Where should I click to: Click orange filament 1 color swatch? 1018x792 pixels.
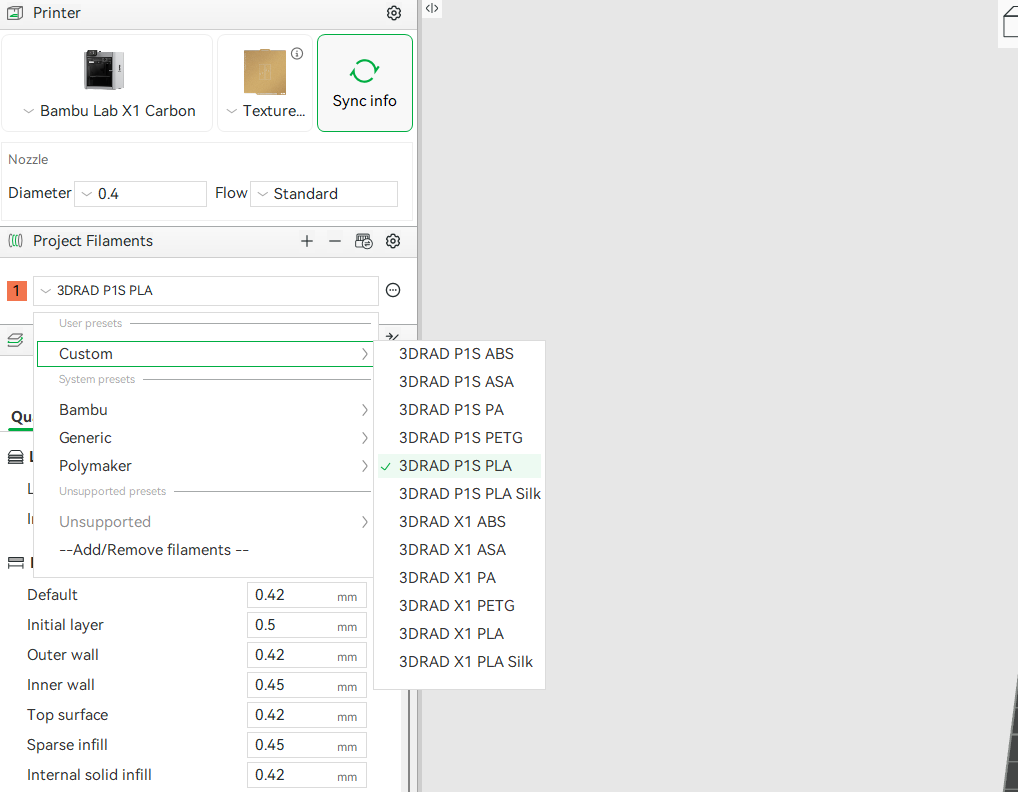pyautogui.click(x=17, y=291)
